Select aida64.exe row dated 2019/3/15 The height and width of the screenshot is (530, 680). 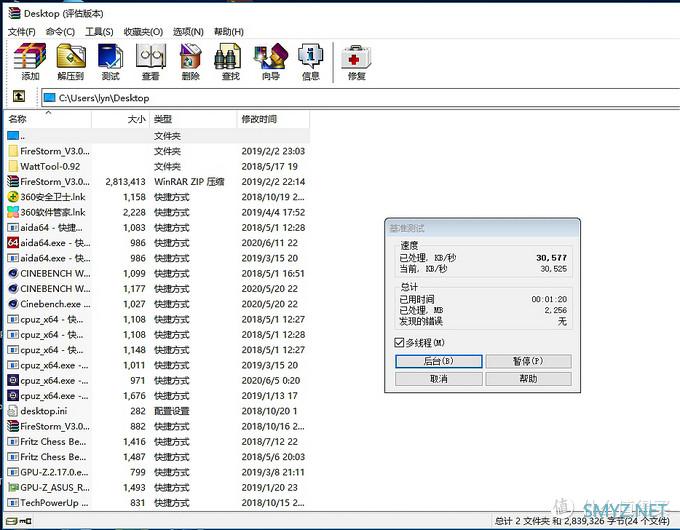[157, 258]
